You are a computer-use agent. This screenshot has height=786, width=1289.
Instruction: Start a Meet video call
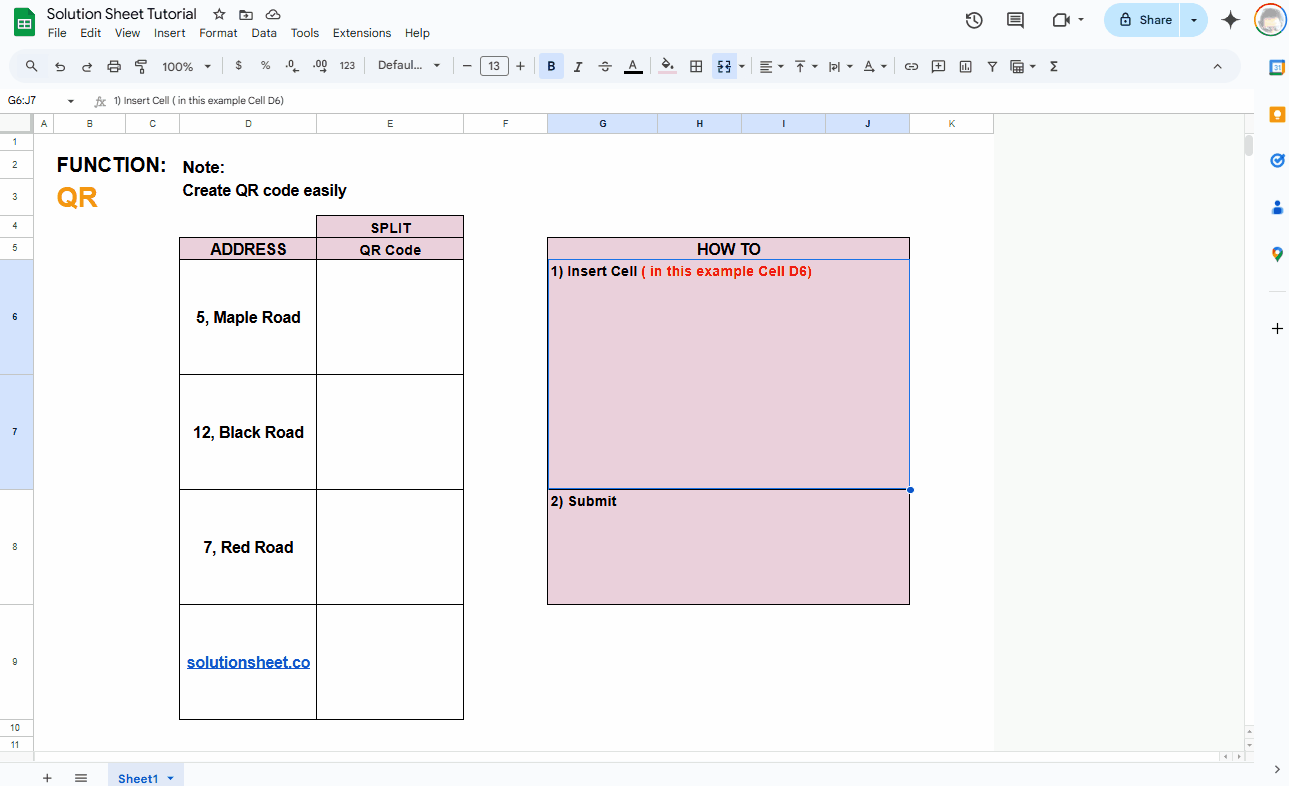1068,20
